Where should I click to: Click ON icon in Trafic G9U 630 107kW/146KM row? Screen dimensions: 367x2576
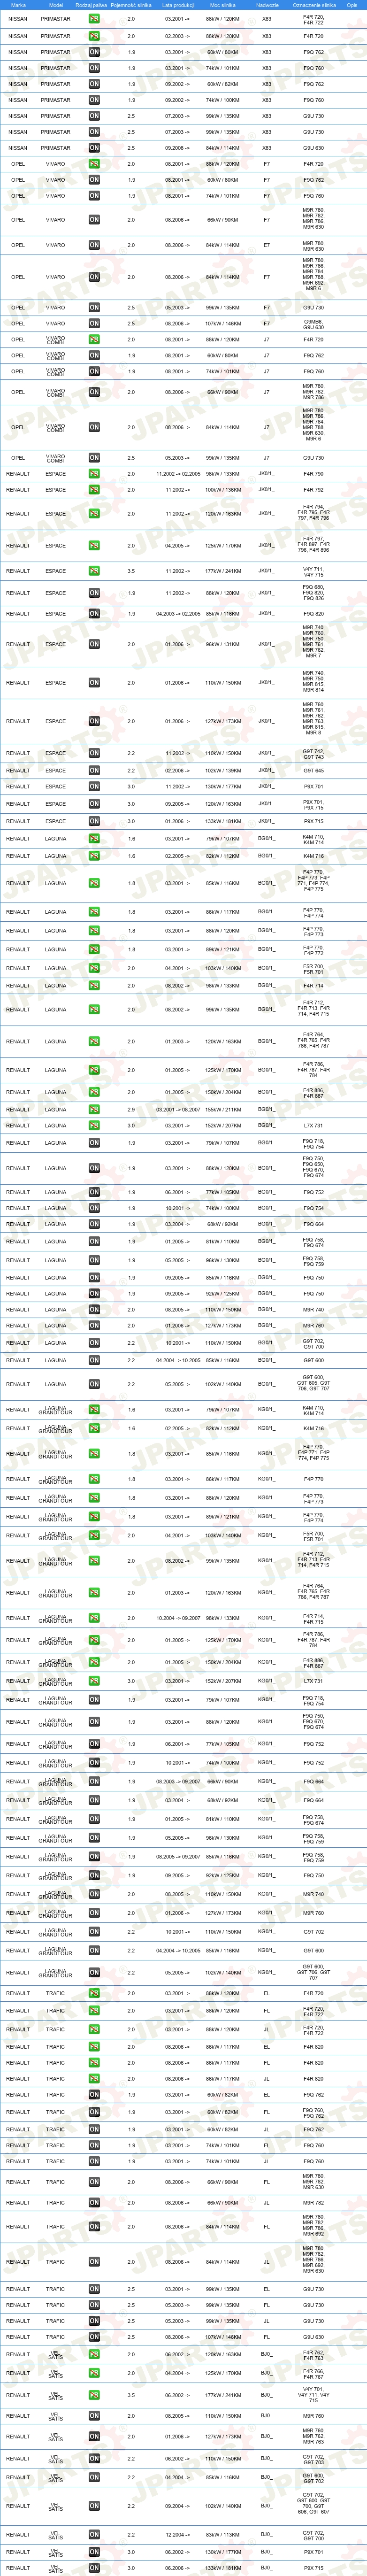[94, 2337]
